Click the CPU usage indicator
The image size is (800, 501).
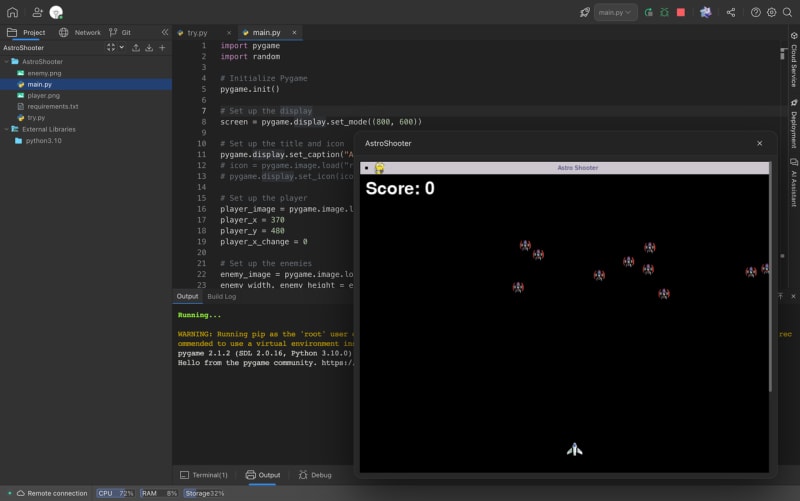116,493
